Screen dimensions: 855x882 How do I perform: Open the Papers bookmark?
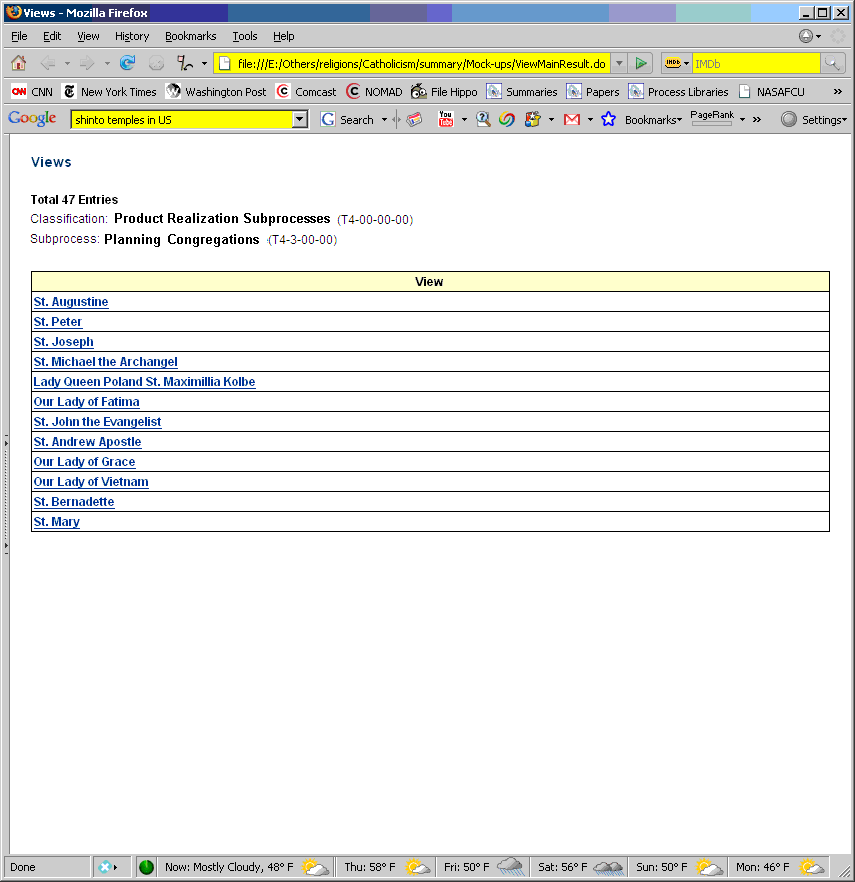point(592,92)
